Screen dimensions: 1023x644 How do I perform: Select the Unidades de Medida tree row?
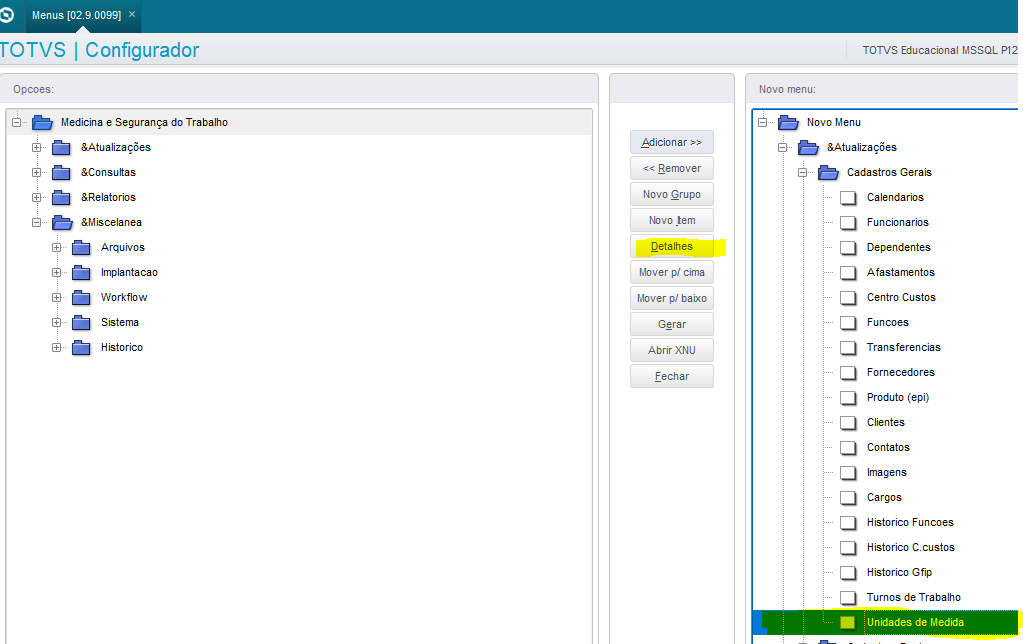tap(885, 622)
